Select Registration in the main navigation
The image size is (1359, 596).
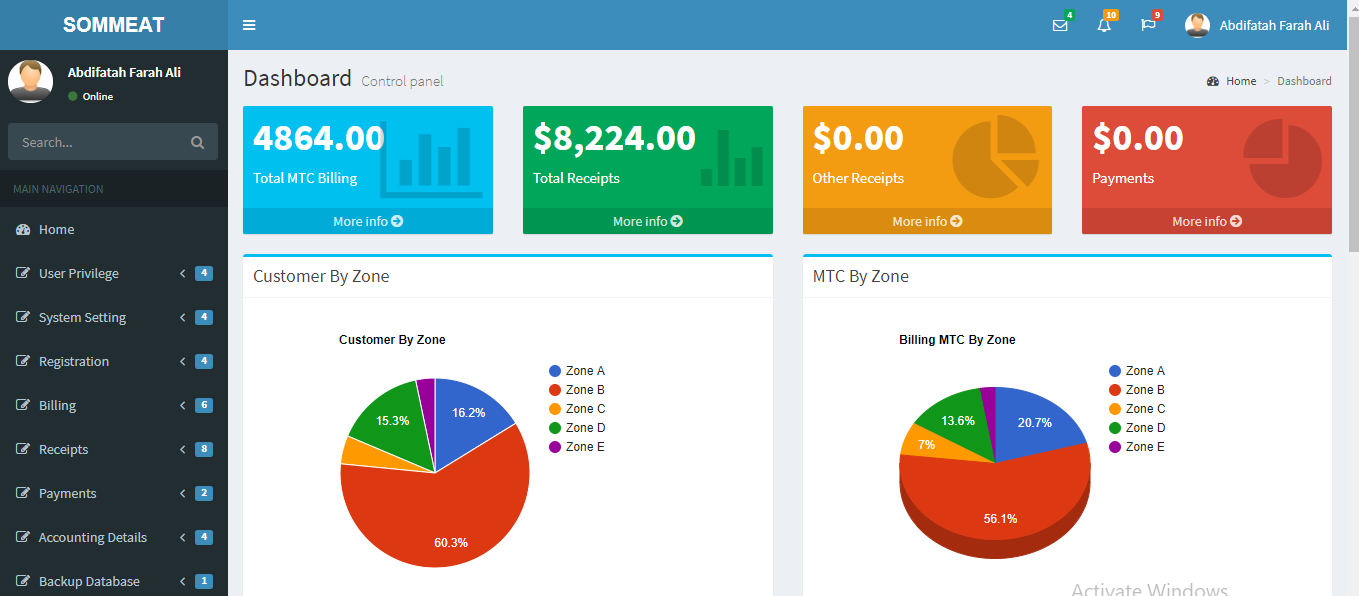(73, 362)
